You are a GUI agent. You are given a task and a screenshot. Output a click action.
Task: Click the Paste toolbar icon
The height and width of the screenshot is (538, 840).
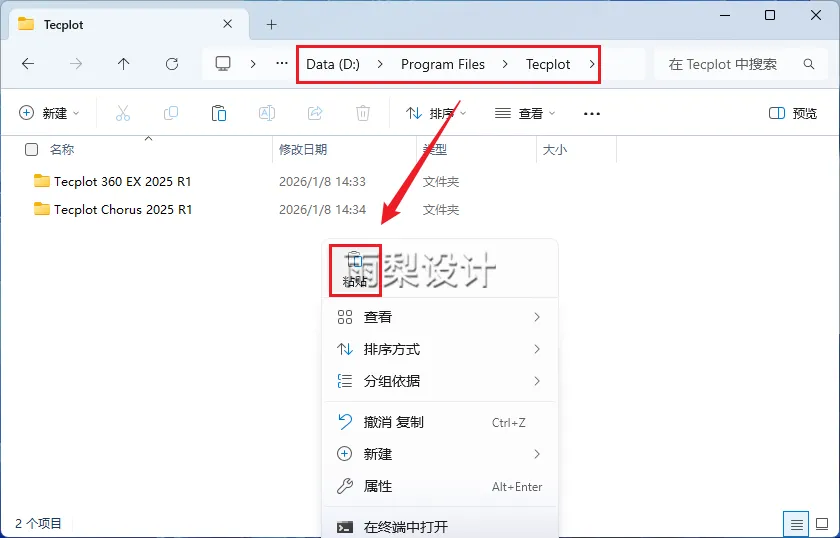(219, 113)
